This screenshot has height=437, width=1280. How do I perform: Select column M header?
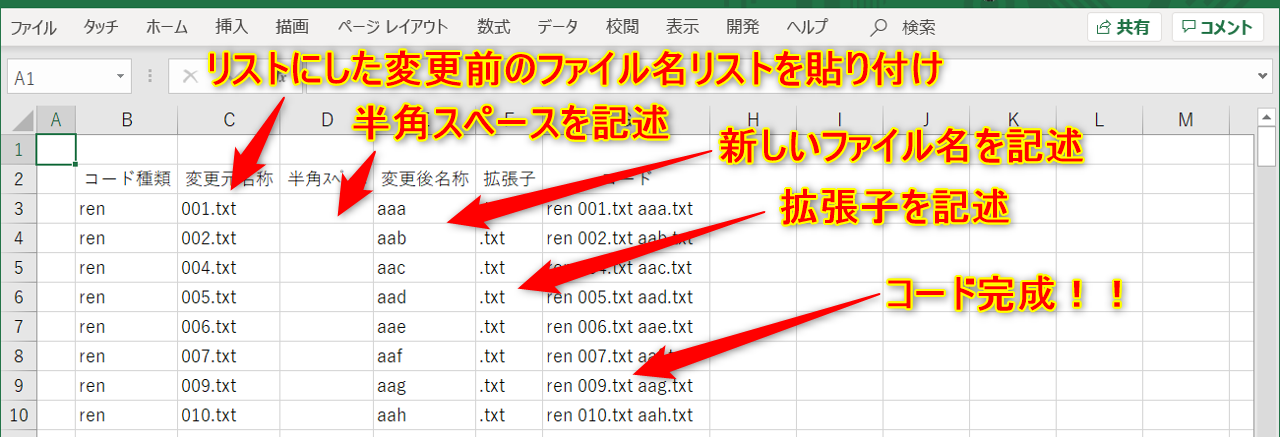tap(1187, 120)
